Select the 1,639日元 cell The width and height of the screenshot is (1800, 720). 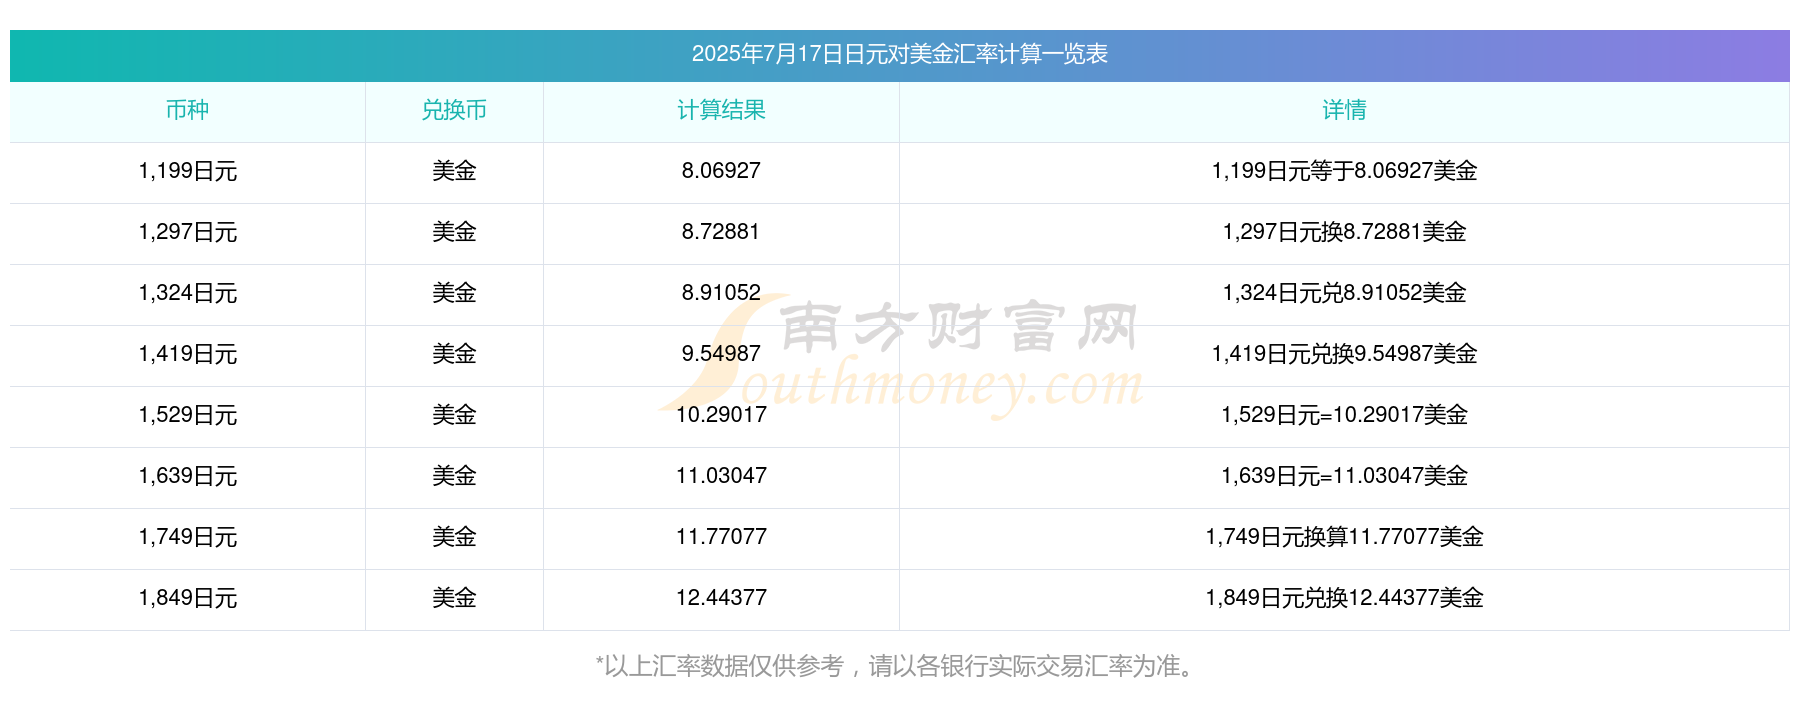(187, 476)
